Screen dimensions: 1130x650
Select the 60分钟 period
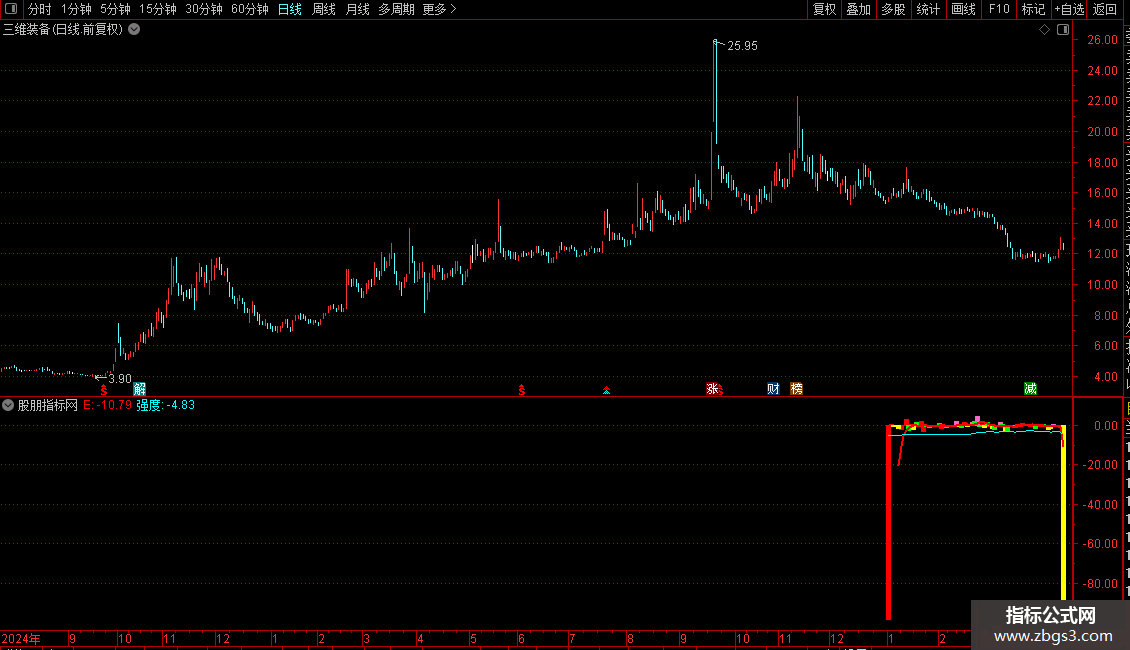point(249,9)
